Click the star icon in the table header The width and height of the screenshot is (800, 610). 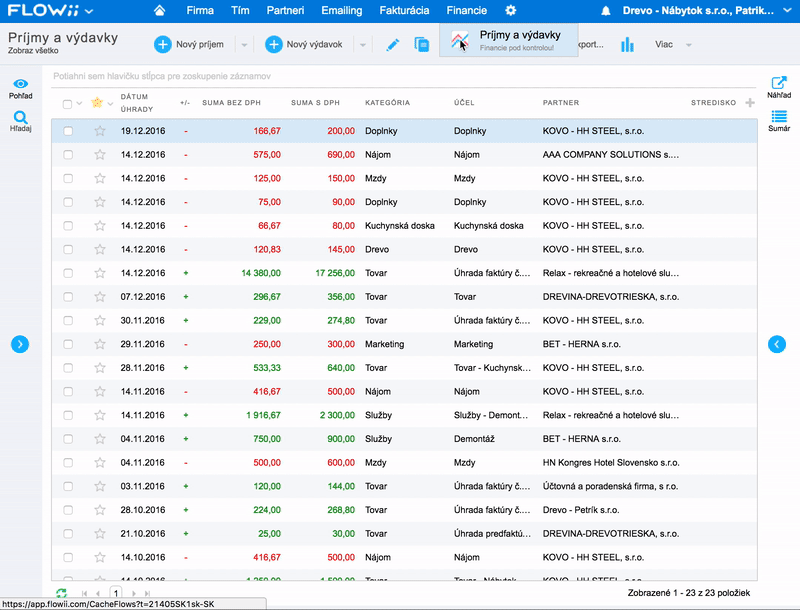[x=96, y=103]
